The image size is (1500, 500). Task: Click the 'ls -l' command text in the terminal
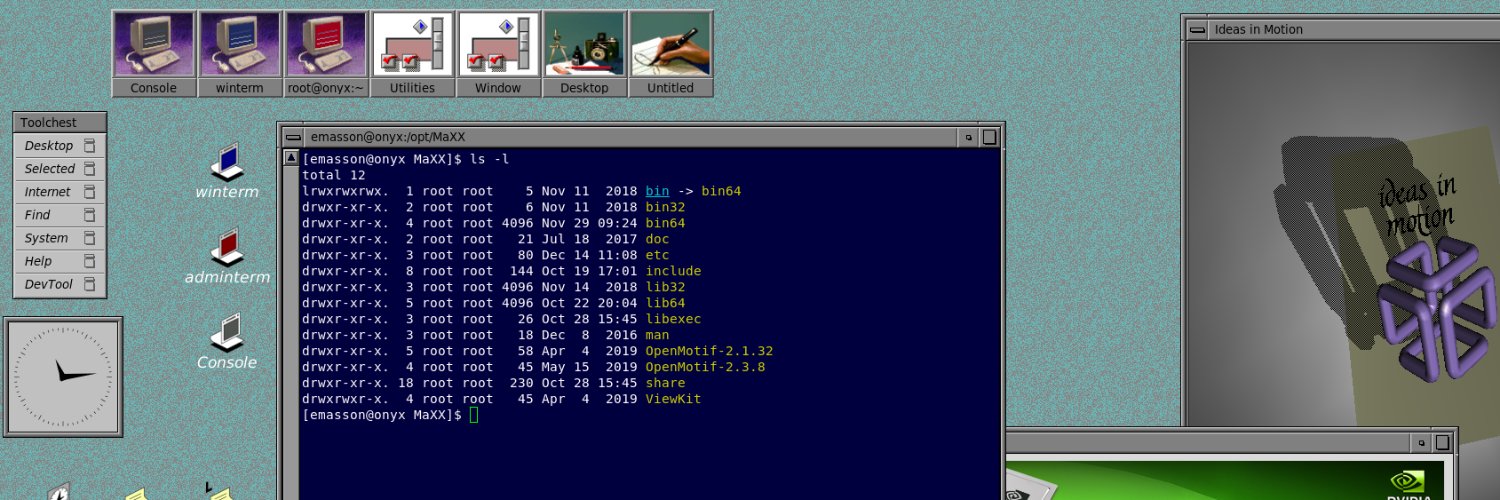click(490, 159)
